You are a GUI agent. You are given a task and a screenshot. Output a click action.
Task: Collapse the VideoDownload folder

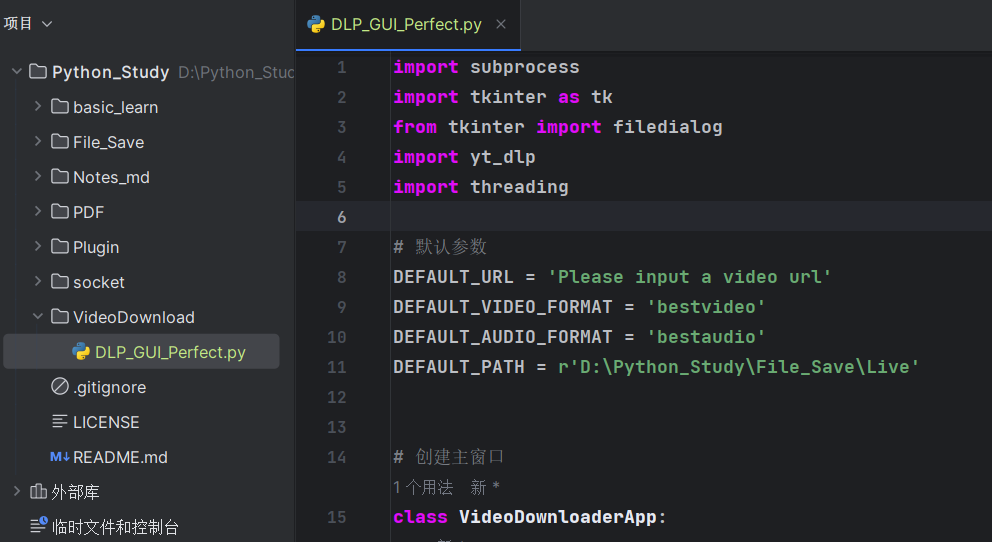tap(38, 316)
